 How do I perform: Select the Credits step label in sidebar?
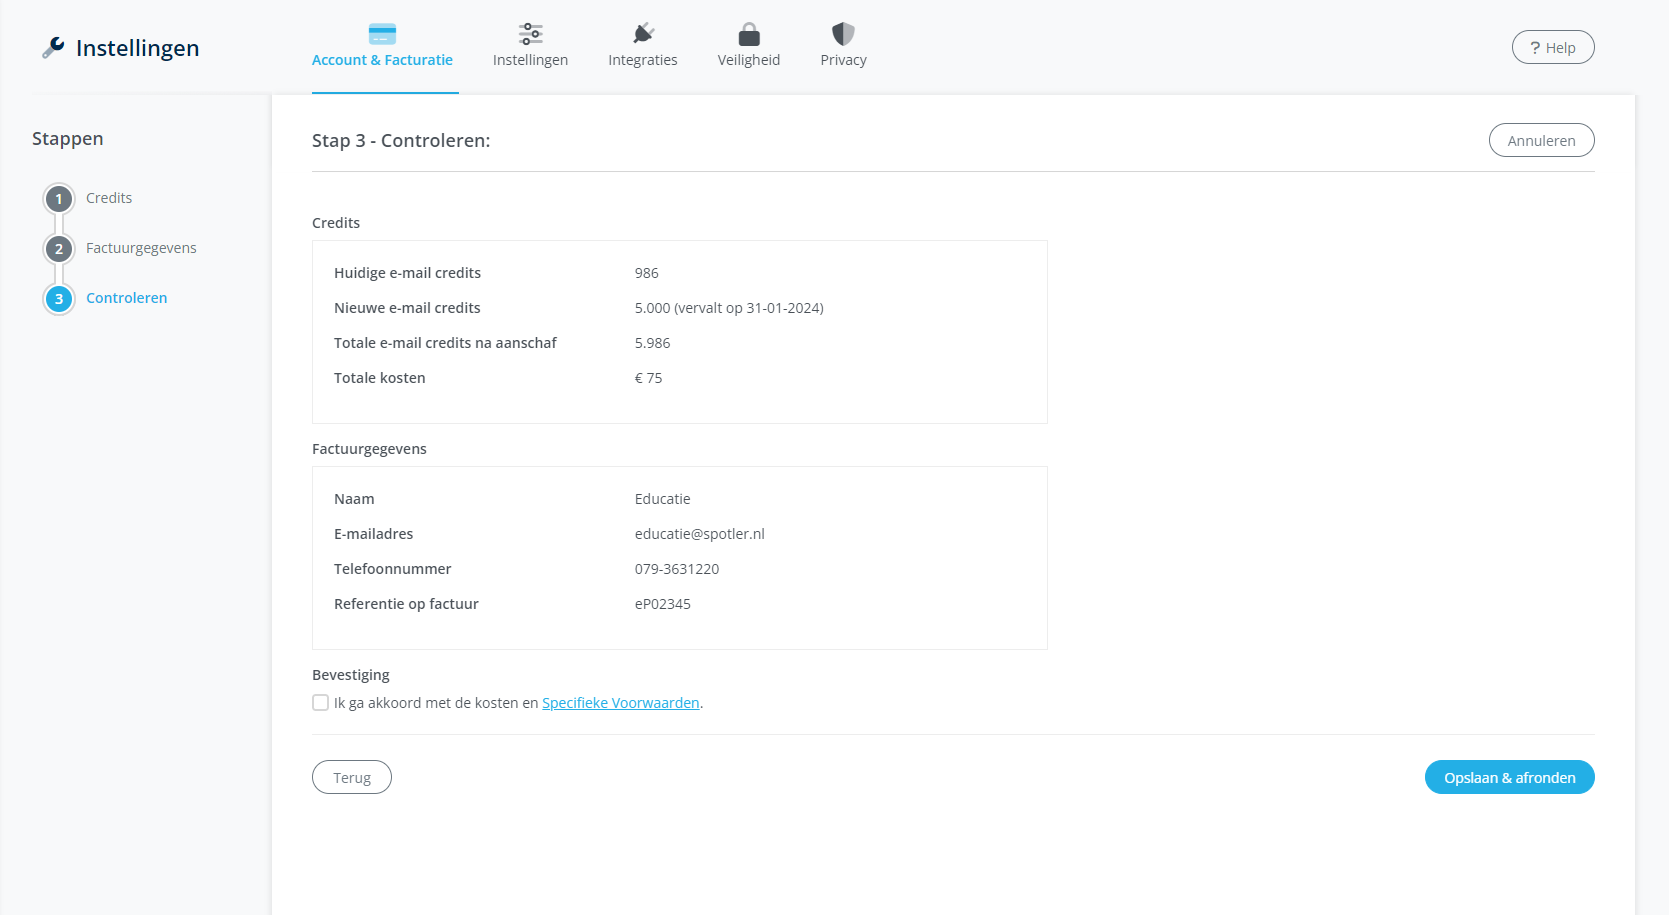109,198
